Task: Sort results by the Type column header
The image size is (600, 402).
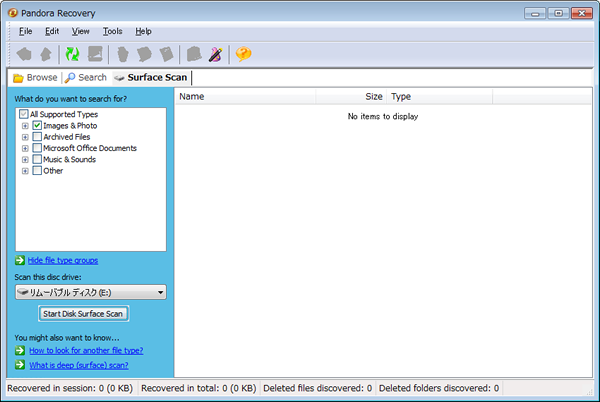Action: pos(440,96)
